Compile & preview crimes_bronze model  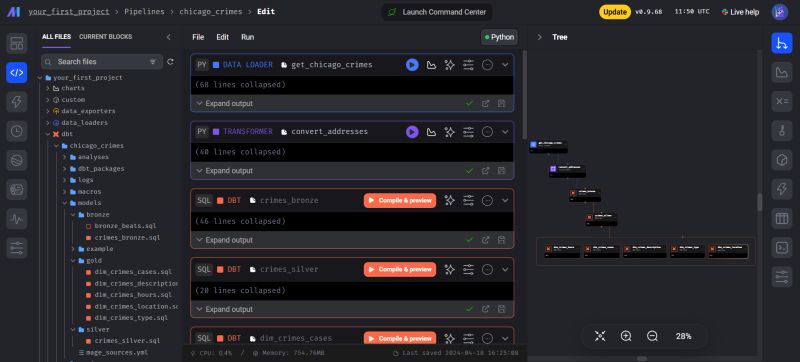coord(400,200)
